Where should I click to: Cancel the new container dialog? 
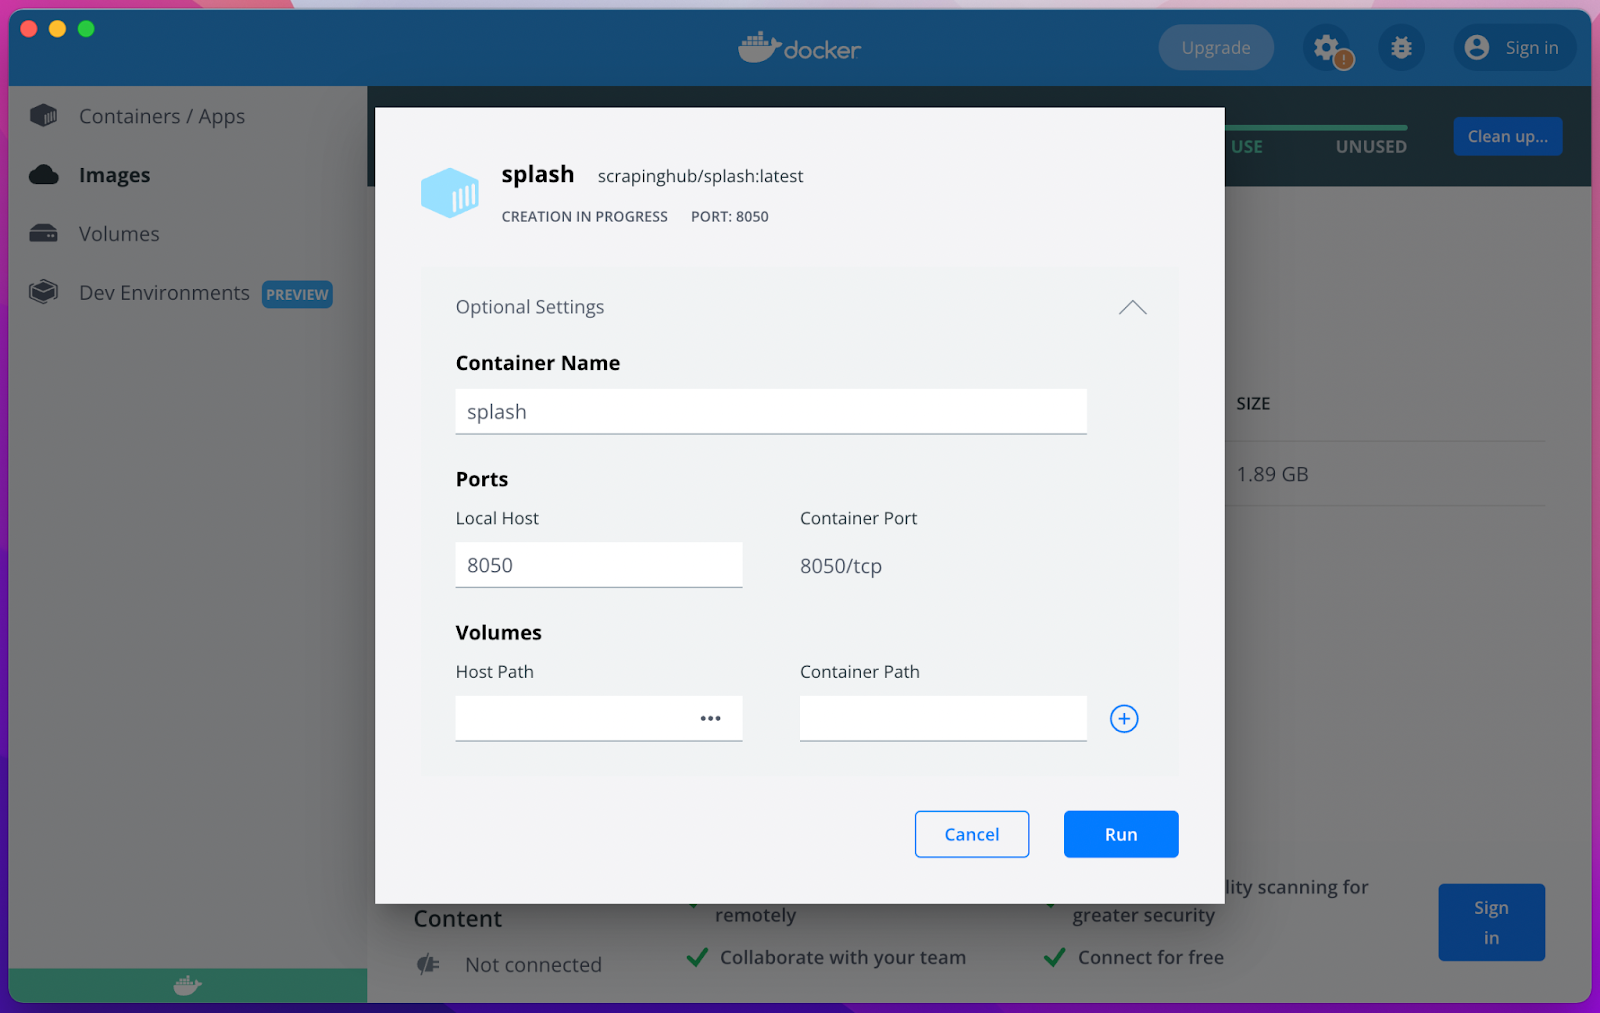pyautogui.click(x=972, y=834)
